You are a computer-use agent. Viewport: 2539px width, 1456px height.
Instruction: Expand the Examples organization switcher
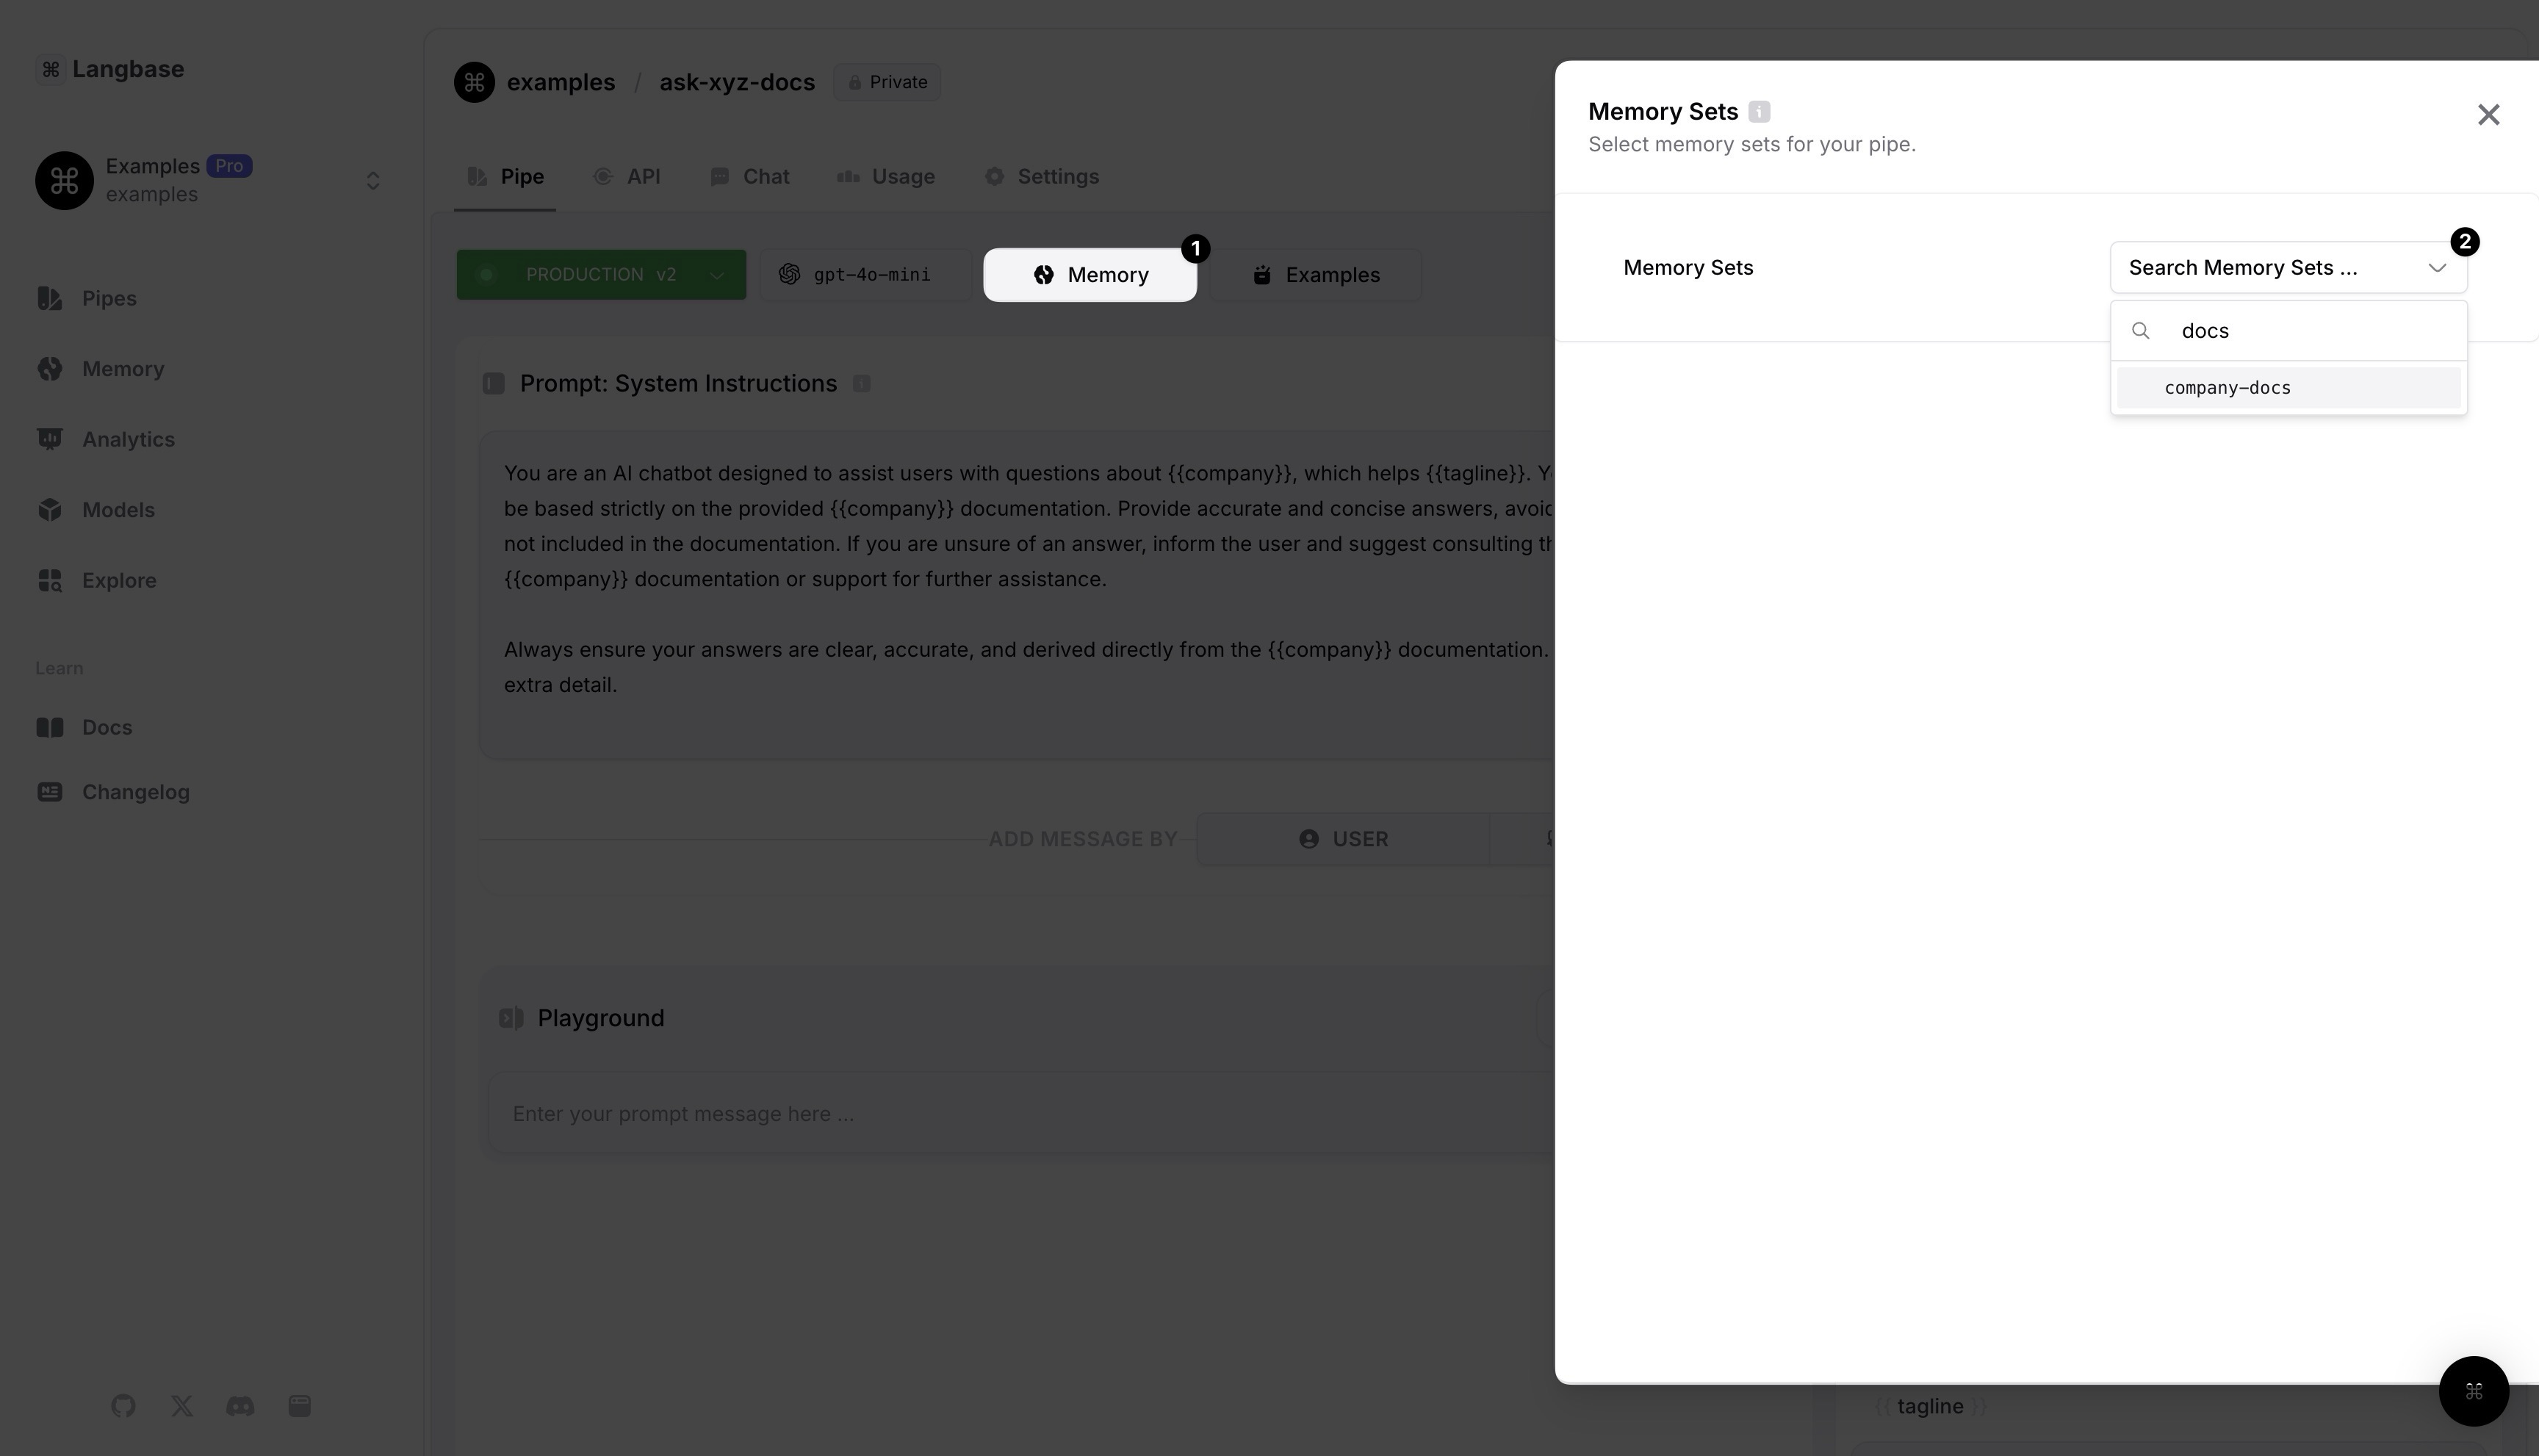(x=372, y=181)
